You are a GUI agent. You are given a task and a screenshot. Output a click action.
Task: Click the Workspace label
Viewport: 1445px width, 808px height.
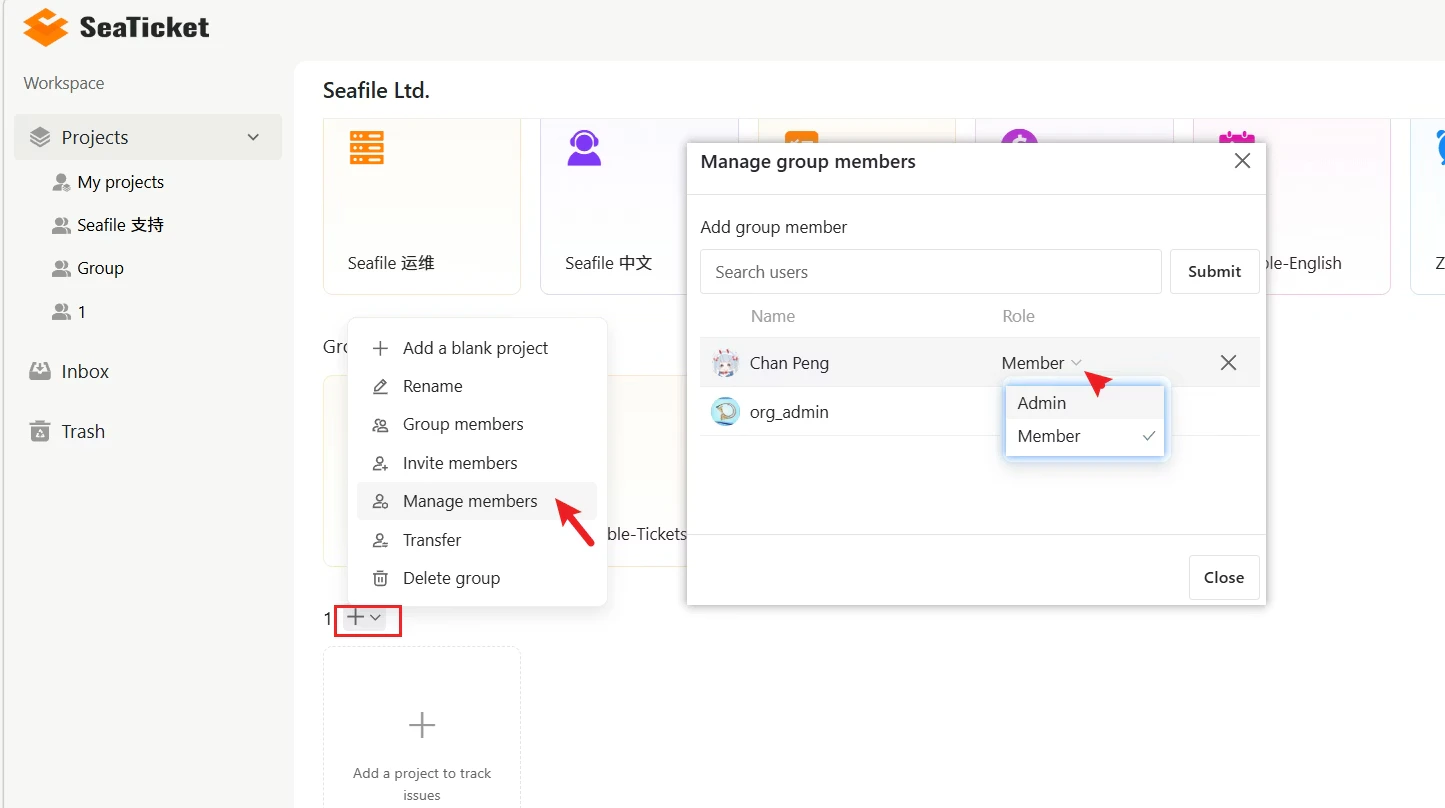(64, 83)
